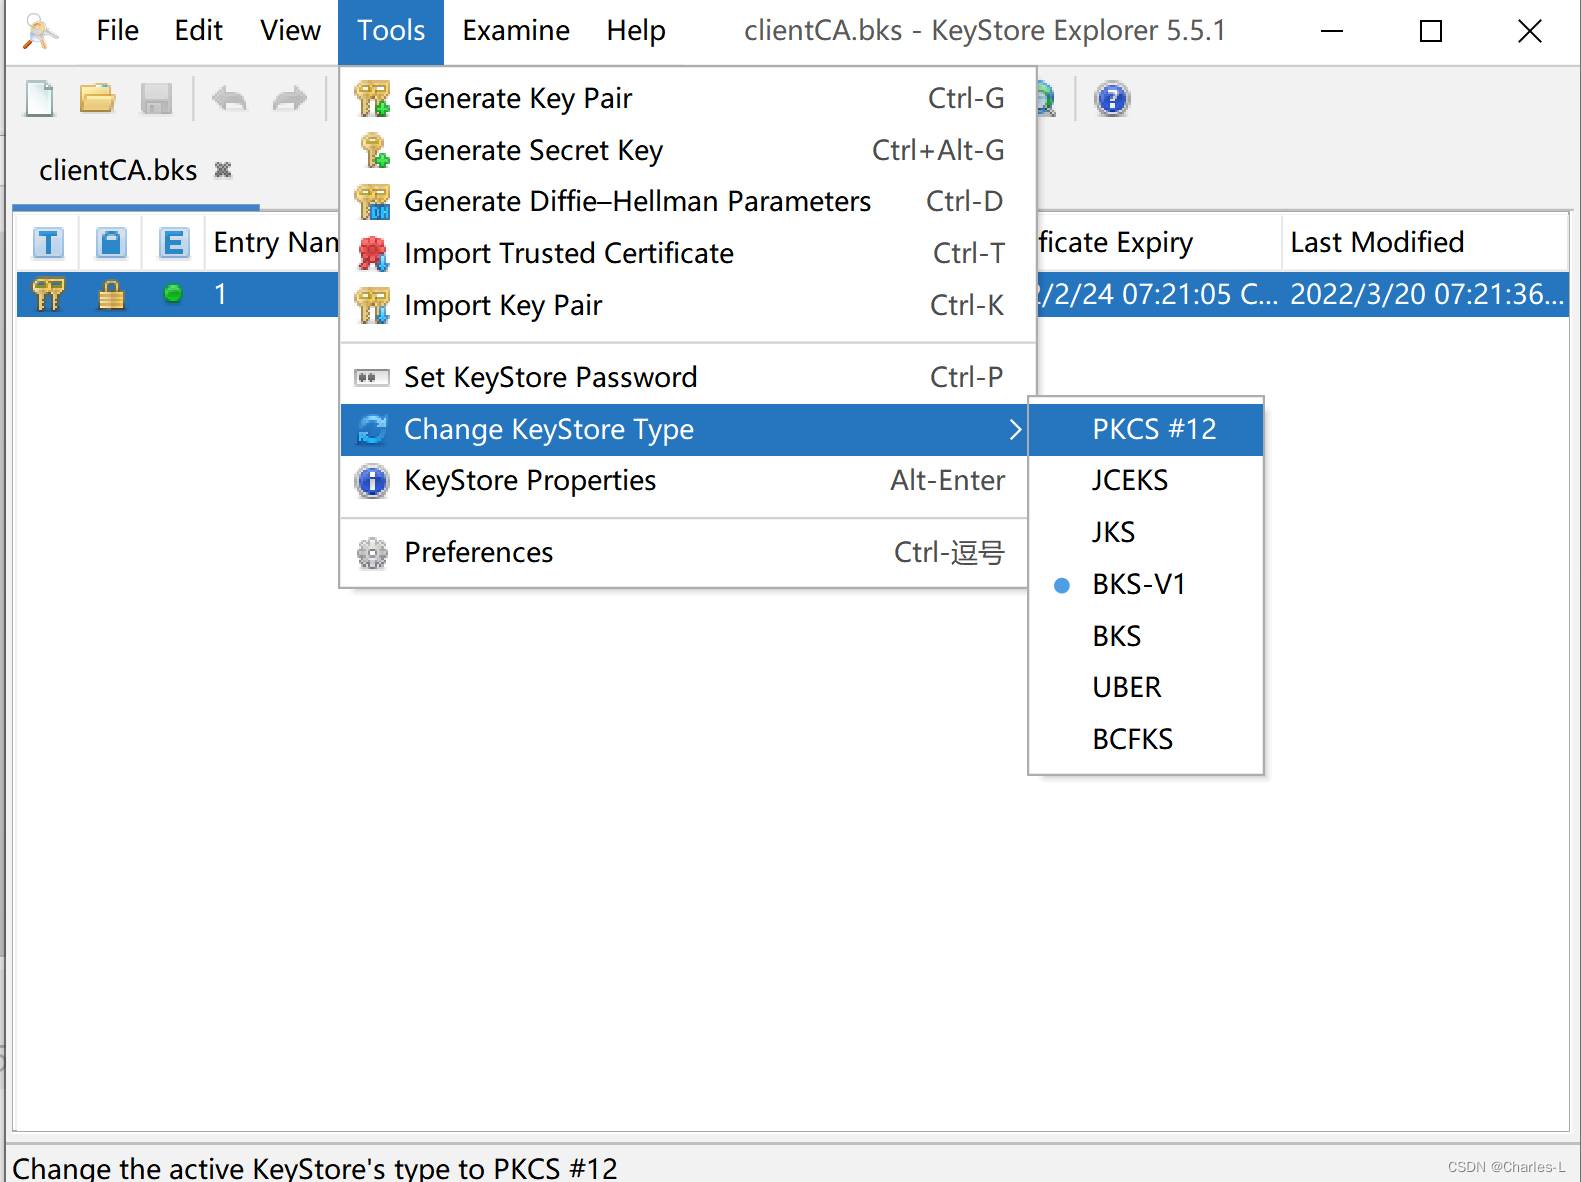Viewport: 1581px width, 1182px height.
Task: Choose Generate Key Pair menu entry
Action: click(x=688, y=98)
